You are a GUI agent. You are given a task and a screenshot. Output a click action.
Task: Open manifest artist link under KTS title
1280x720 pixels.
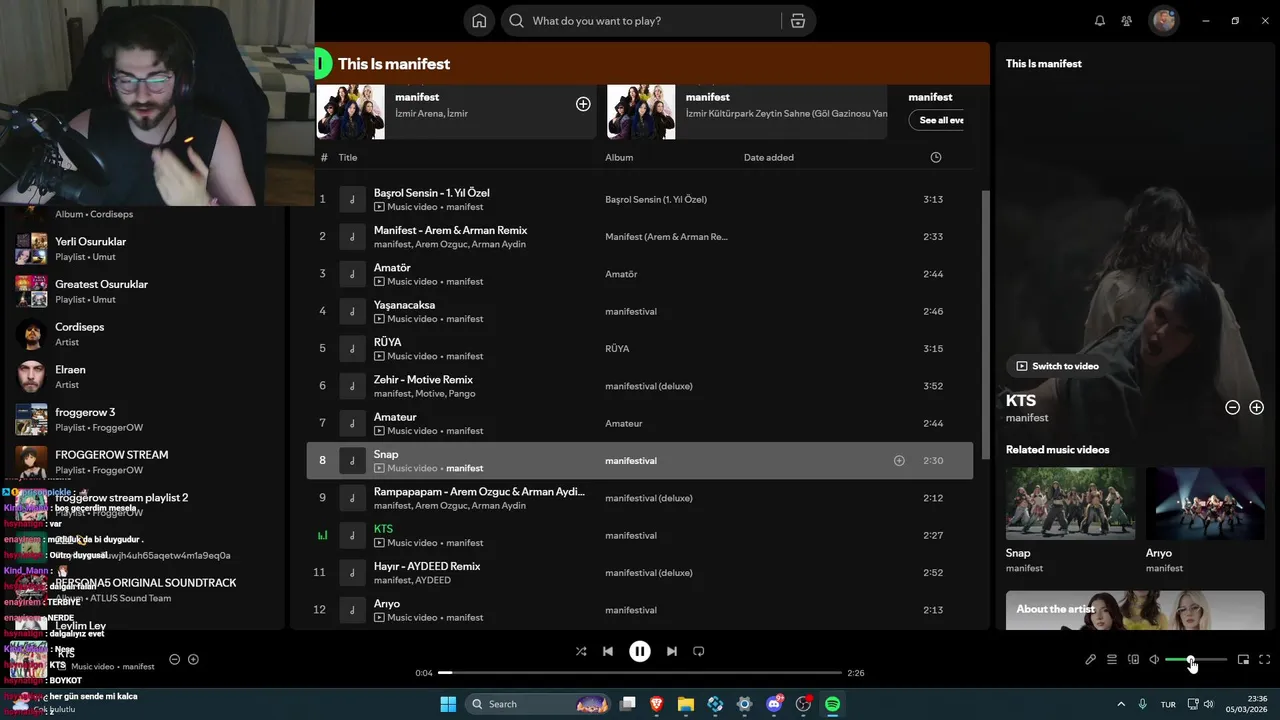[x=1027, y=418]
